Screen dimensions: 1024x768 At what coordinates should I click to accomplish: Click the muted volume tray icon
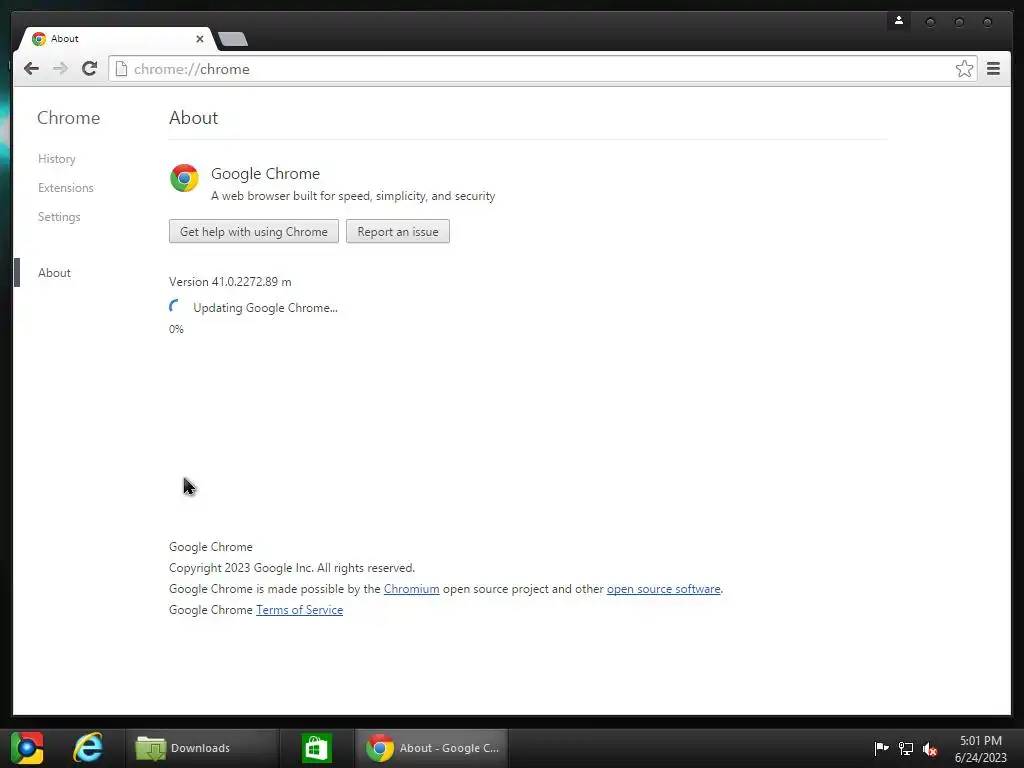(x=930, y=748)
